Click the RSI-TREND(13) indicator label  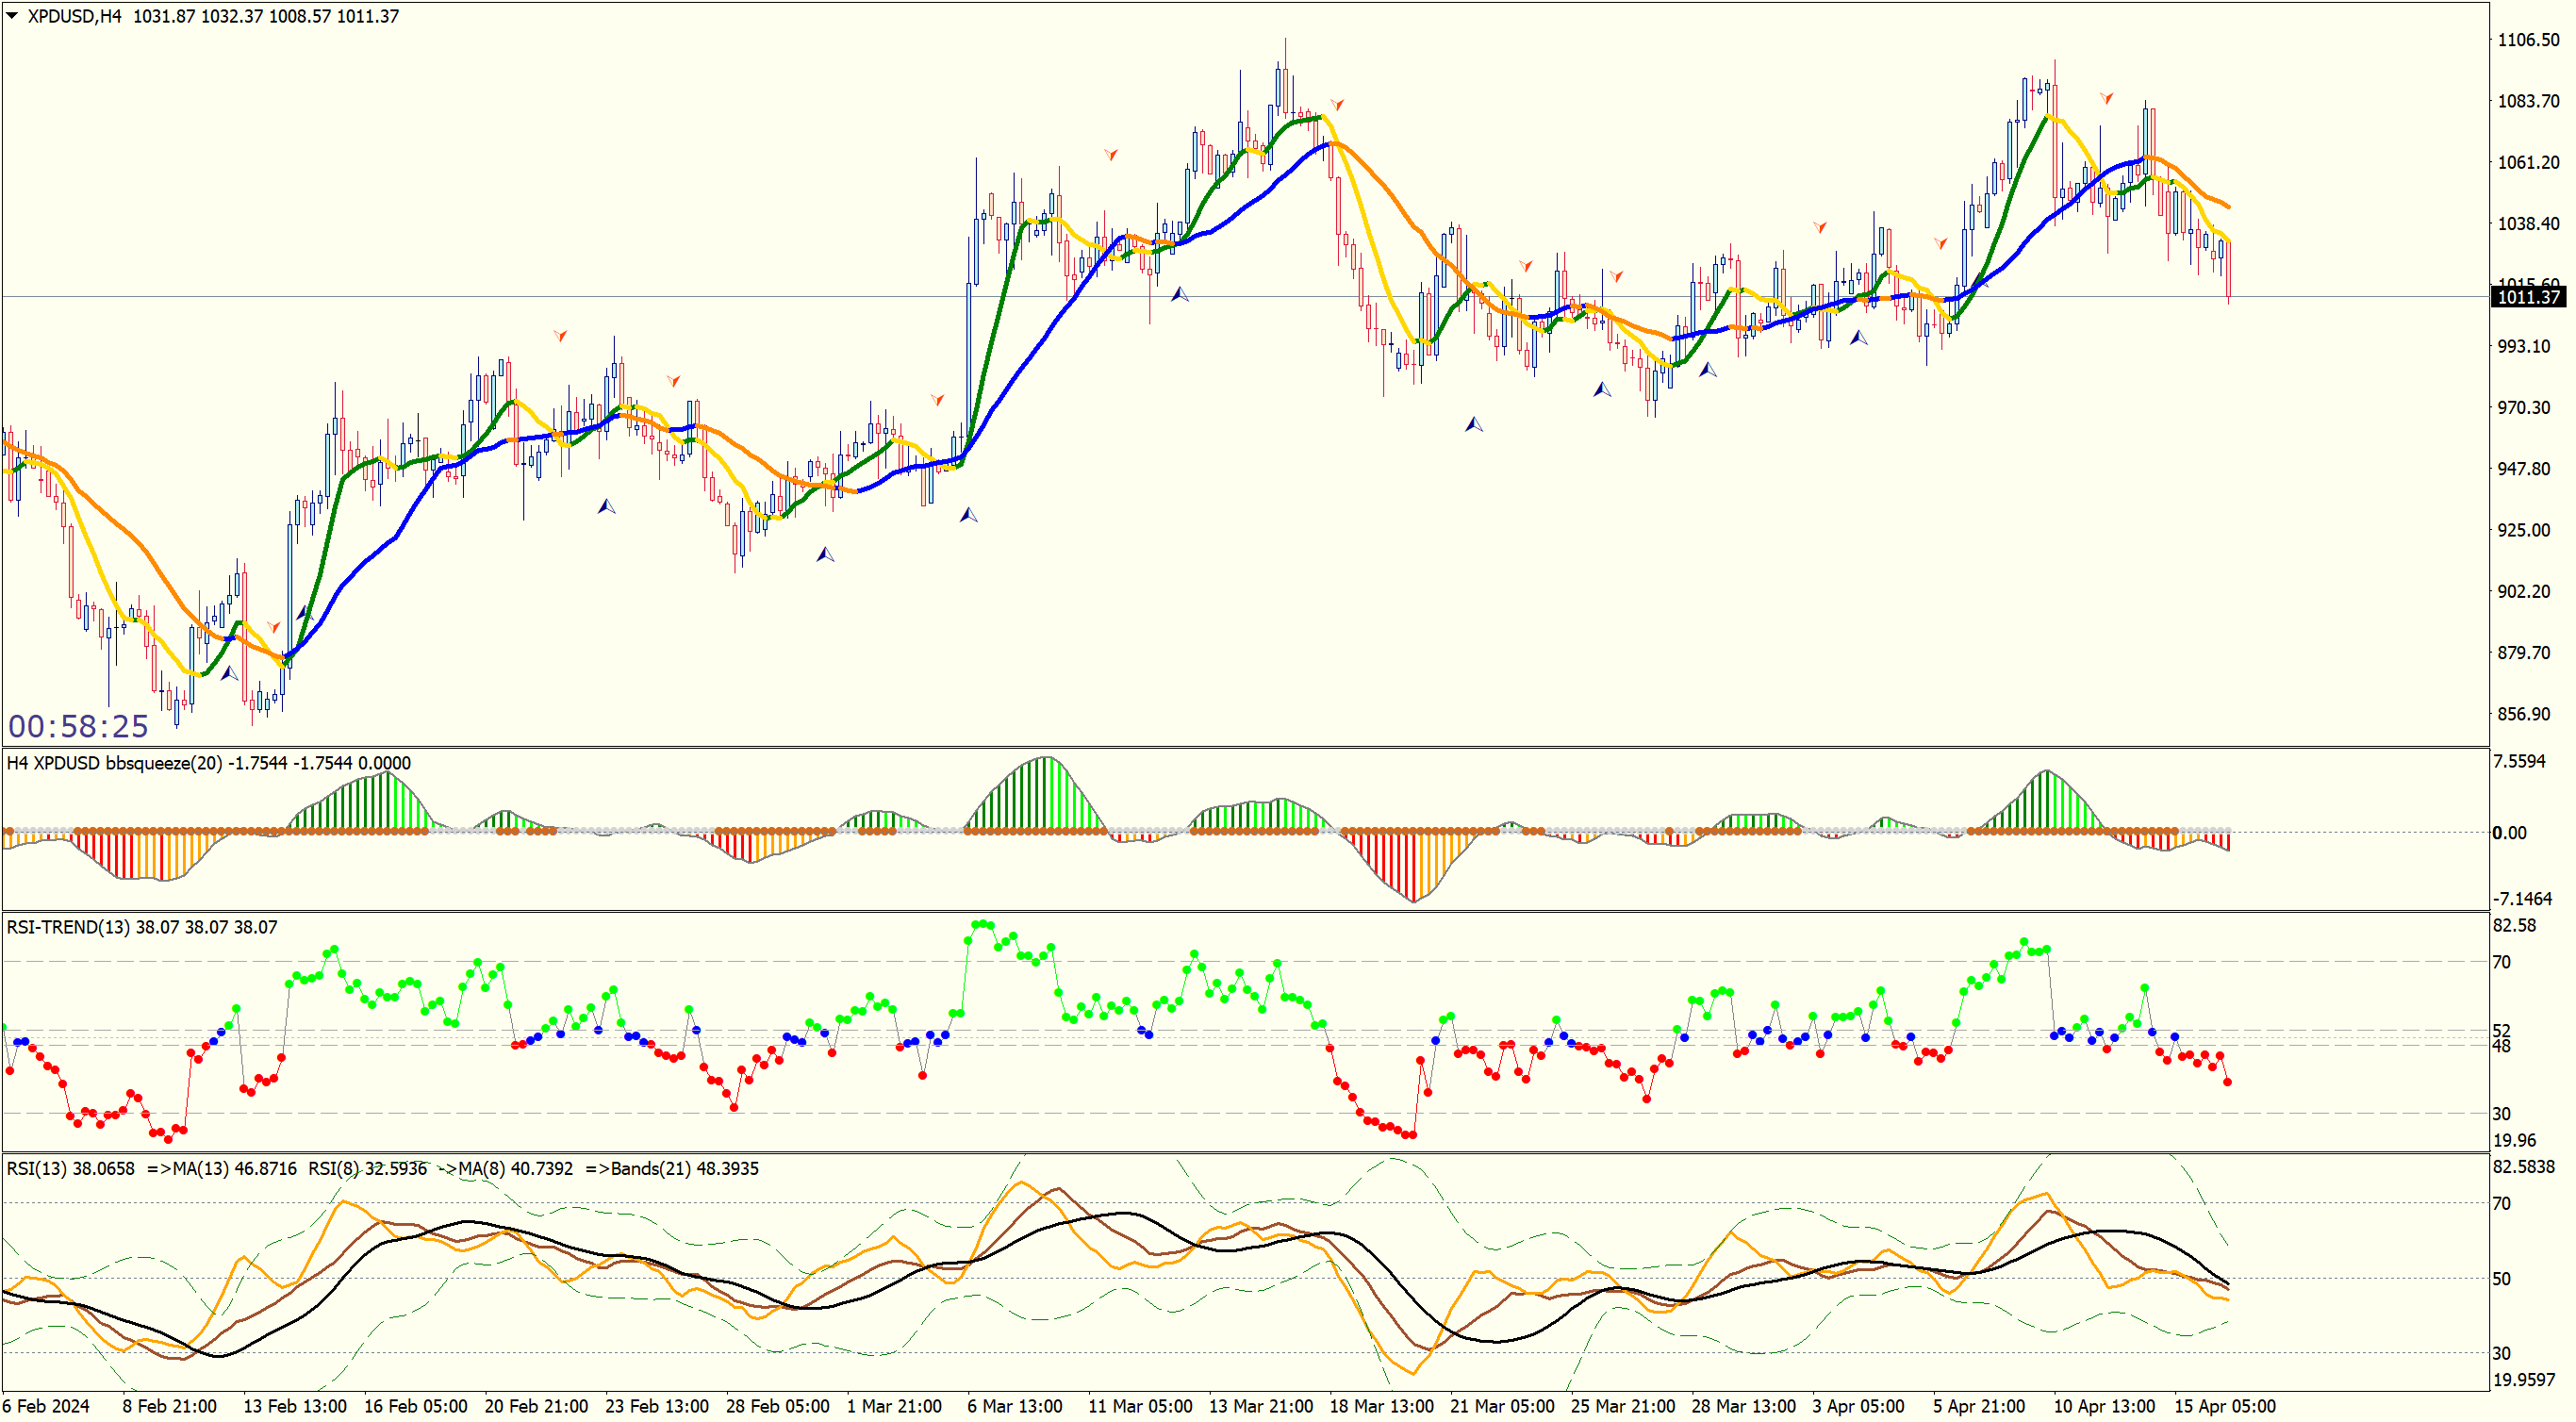pyautogui.click(x=68, y=927)
